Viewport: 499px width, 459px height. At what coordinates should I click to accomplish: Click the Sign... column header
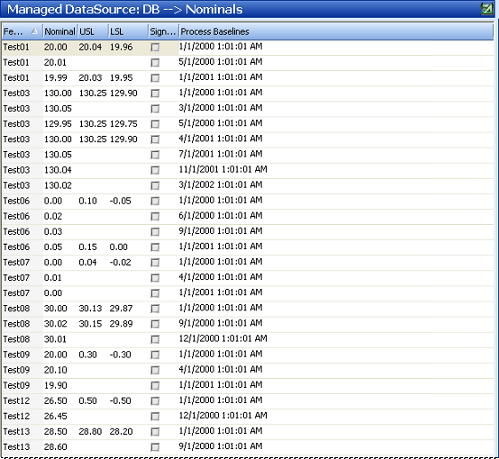[163, 32]
